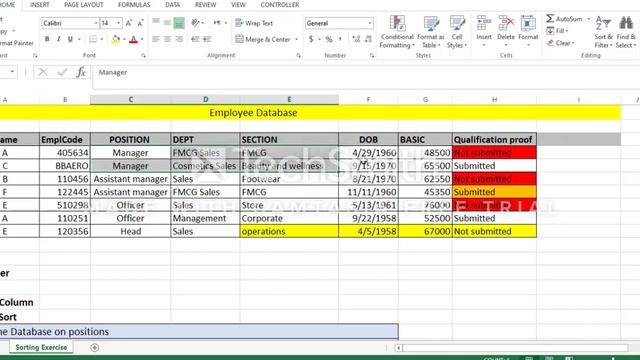Viewport: 640px width, 360px height.
Task: Align text left
Action: click(x=156, y=39)
